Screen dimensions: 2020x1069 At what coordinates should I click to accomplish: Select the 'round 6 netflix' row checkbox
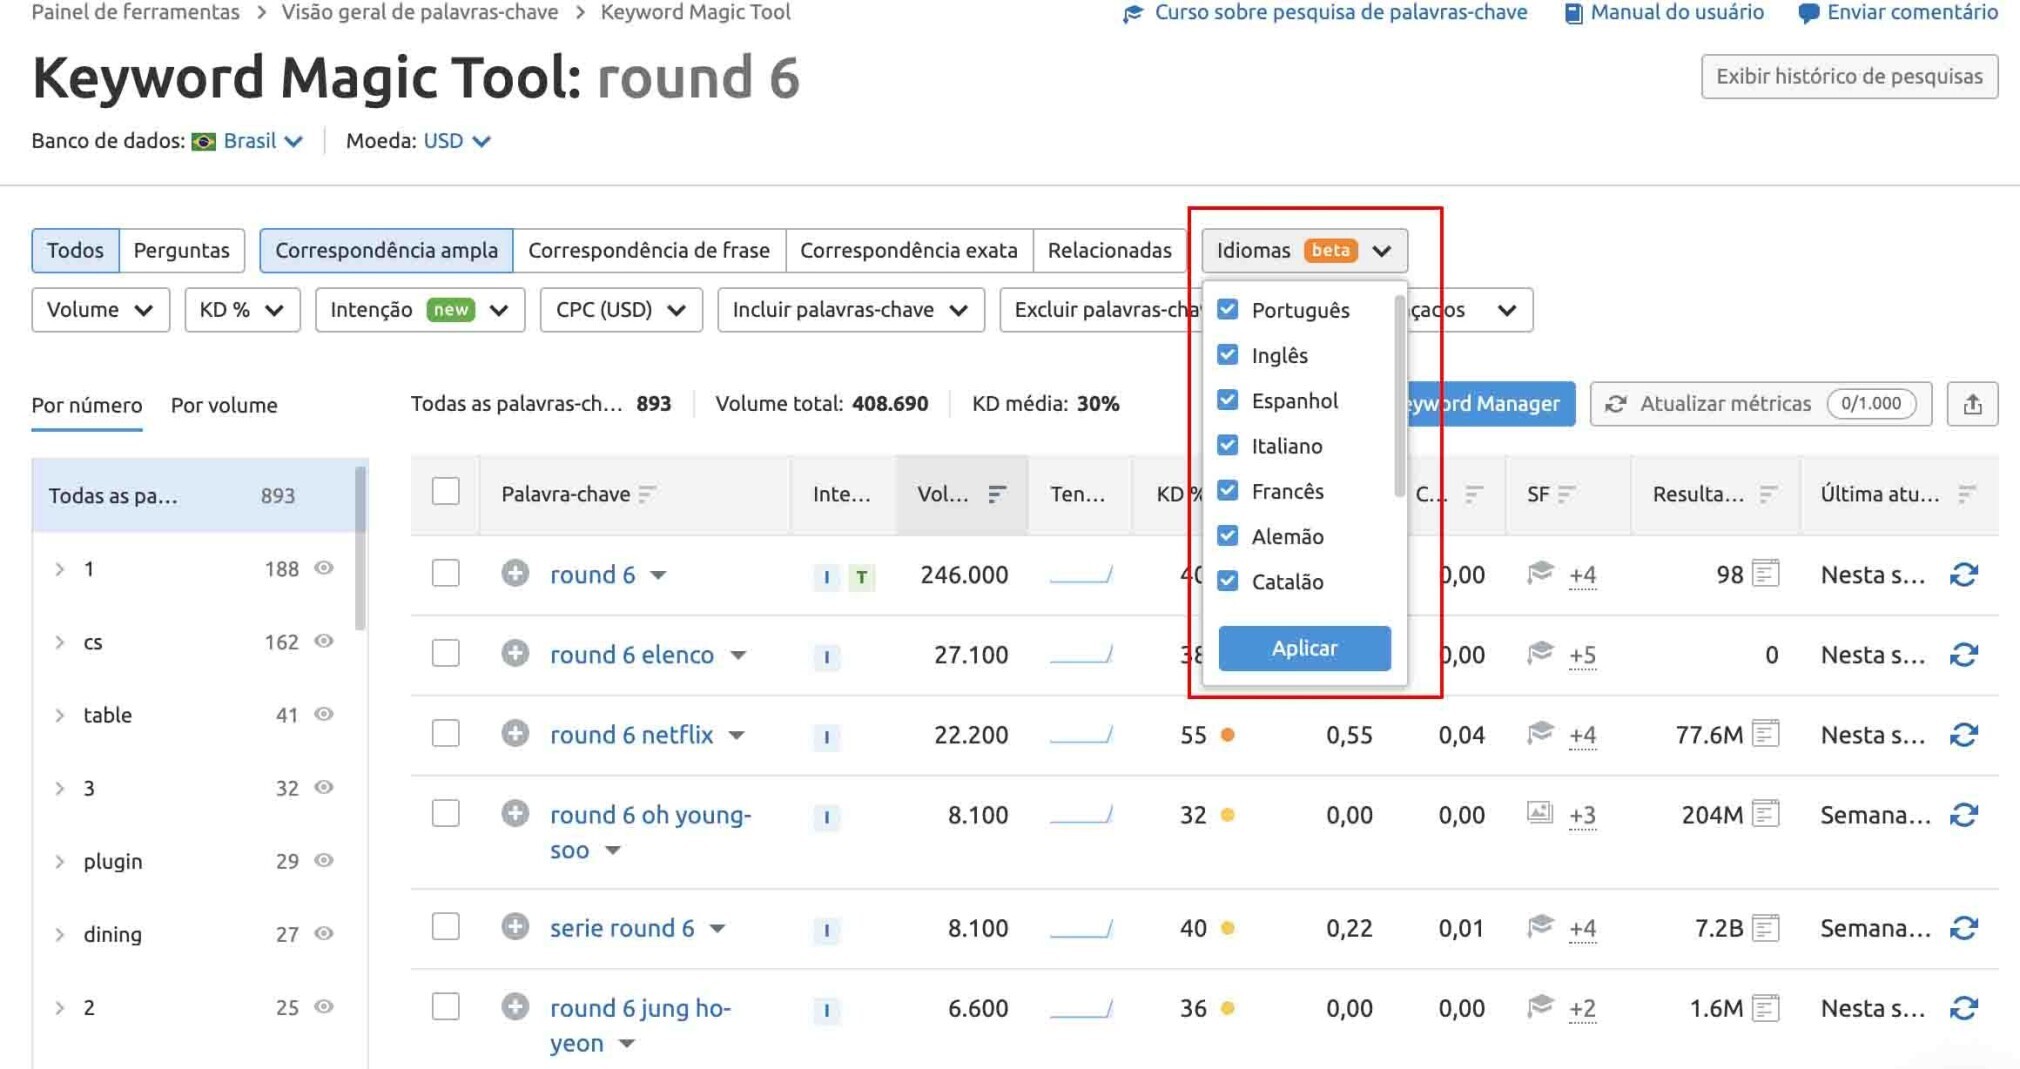point(445,734)
